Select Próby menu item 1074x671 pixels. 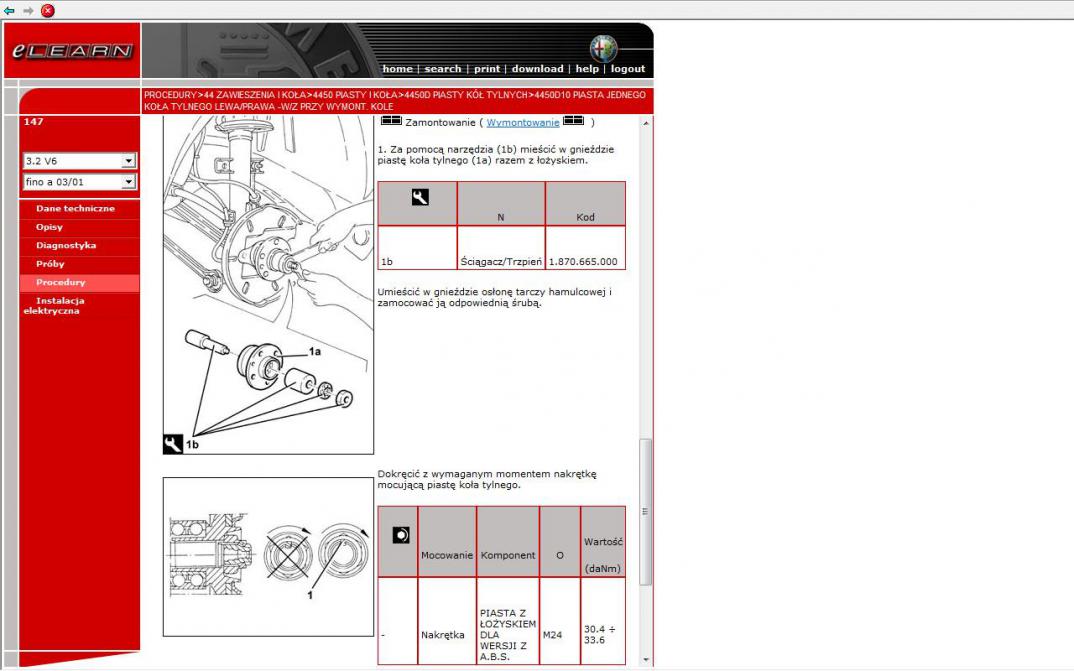[x=50, y=264]
